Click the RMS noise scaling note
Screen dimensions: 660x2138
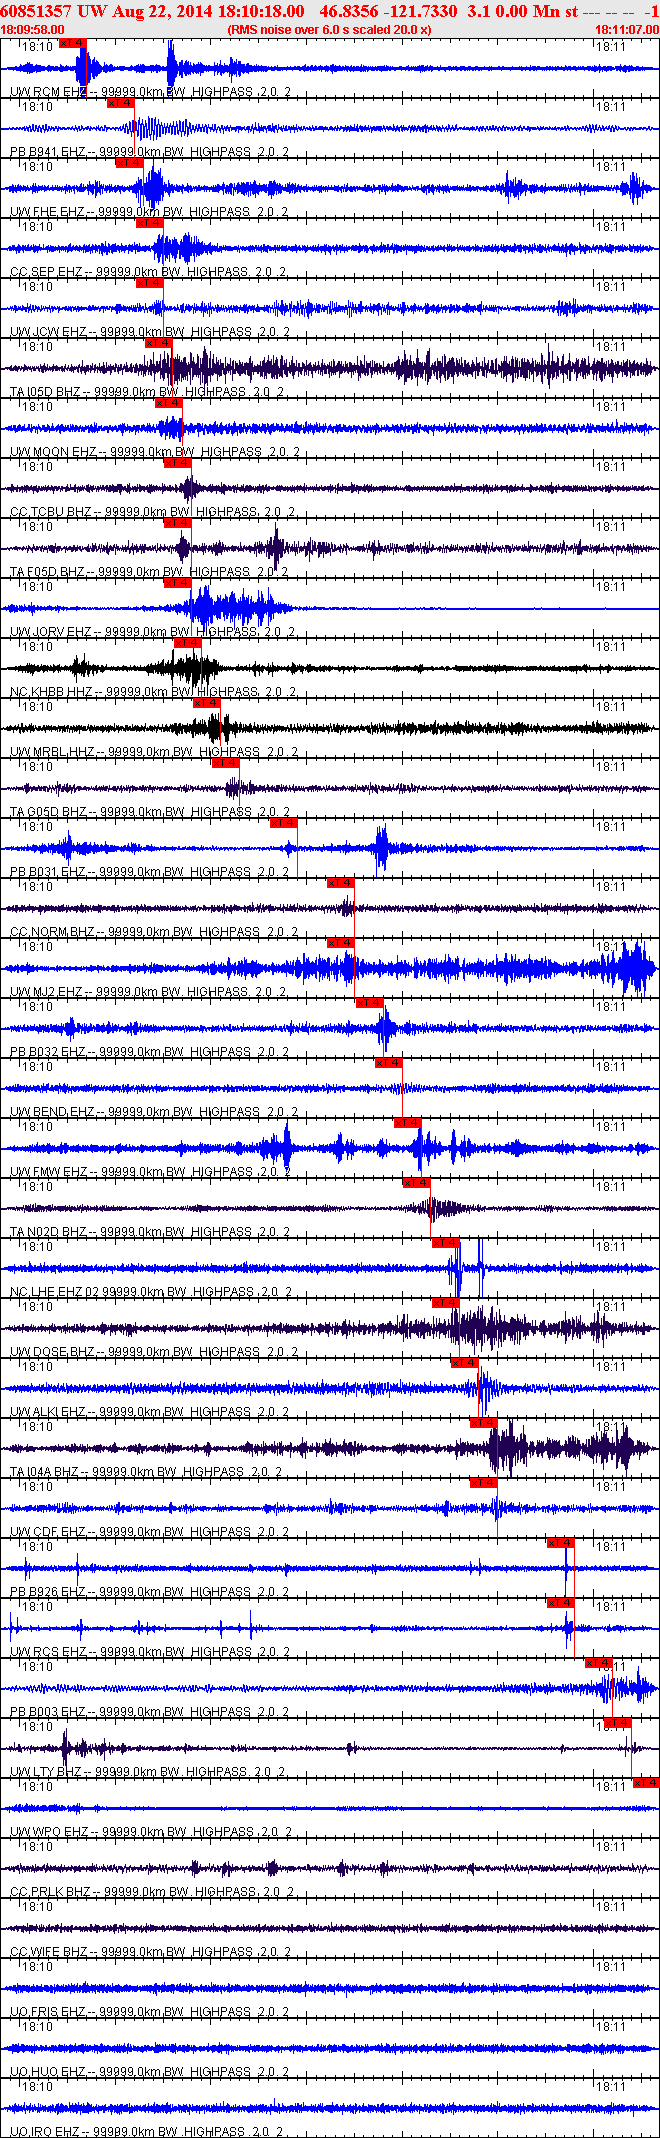click(330, 30)
